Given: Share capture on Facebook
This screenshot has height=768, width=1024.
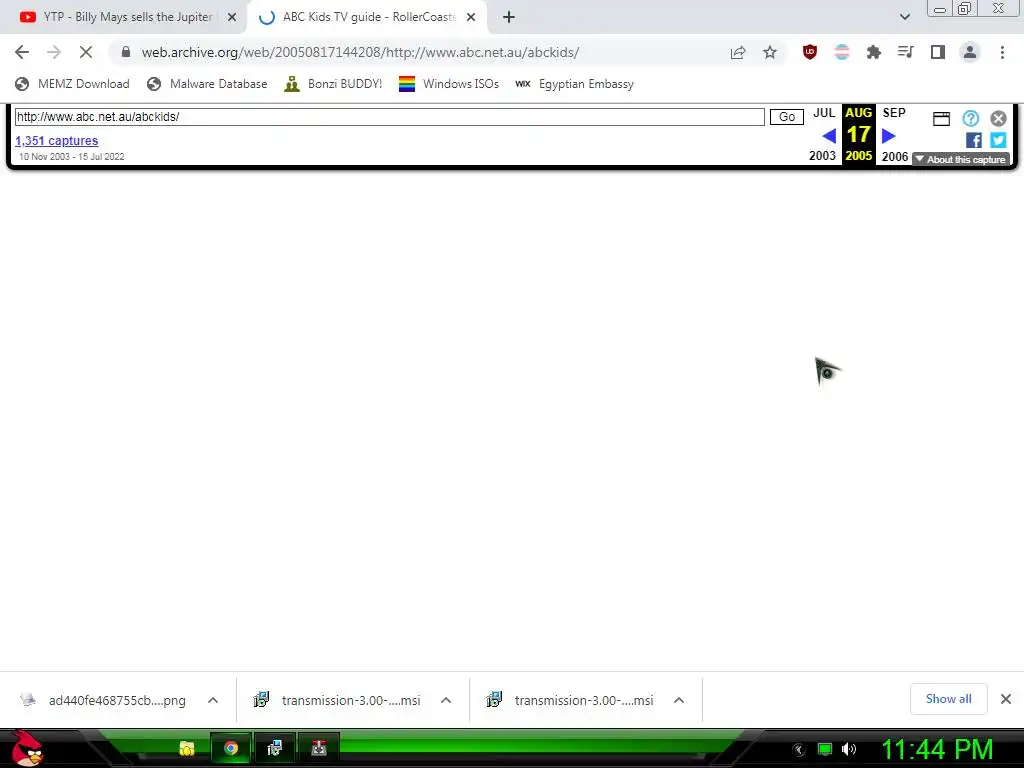Looking at the screenshot, I should (x=974, y=140).
